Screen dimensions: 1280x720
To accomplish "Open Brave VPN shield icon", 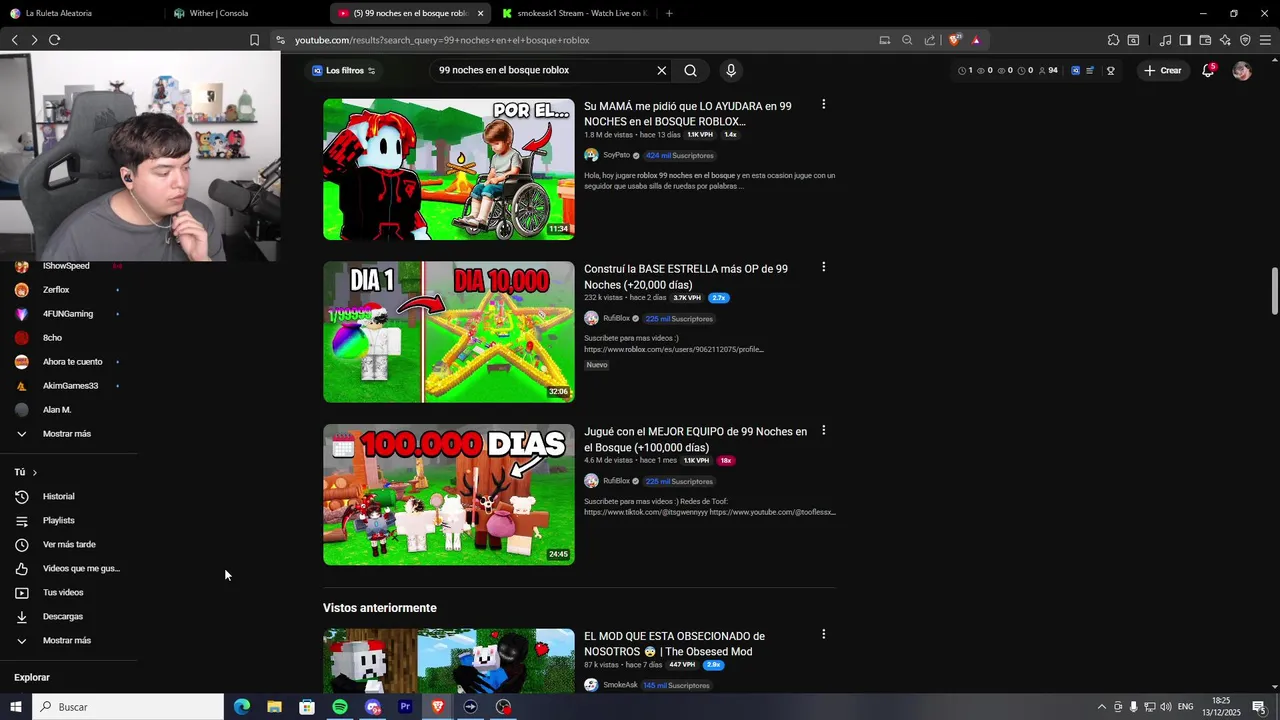I will (1245, 40).
